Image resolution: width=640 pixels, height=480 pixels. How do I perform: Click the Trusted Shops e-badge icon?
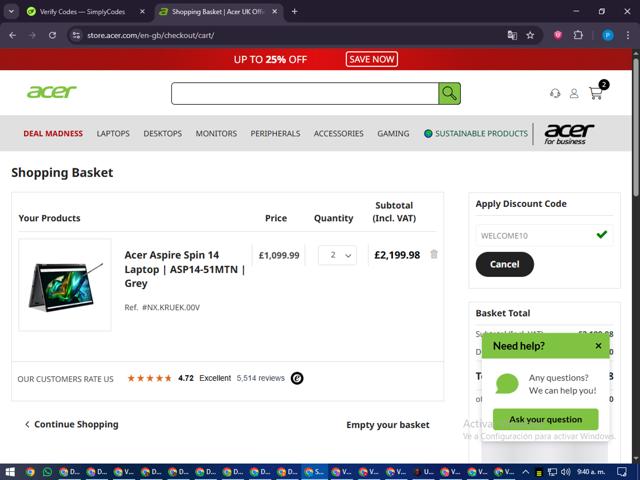297,378
